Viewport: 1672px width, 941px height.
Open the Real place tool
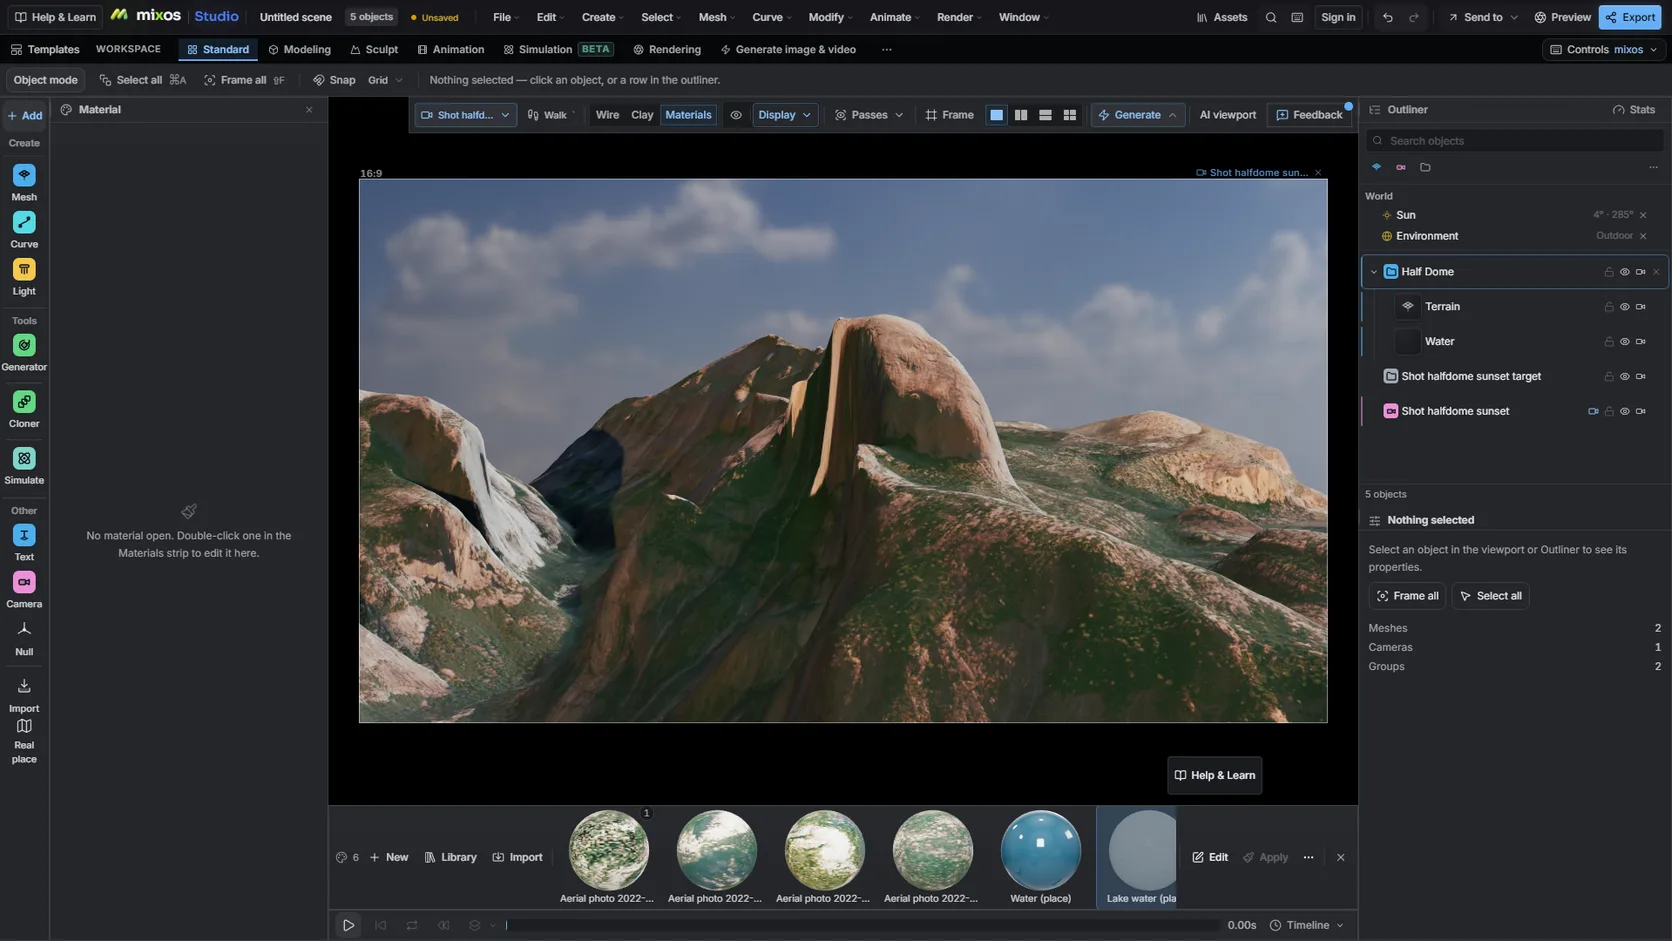(24, 741)
